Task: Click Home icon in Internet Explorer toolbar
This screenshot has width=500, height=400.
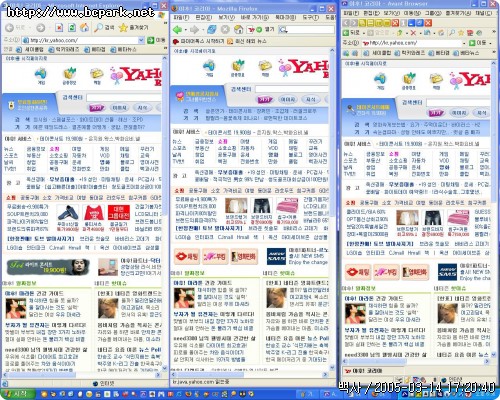Action: click(x=84, y=28)
